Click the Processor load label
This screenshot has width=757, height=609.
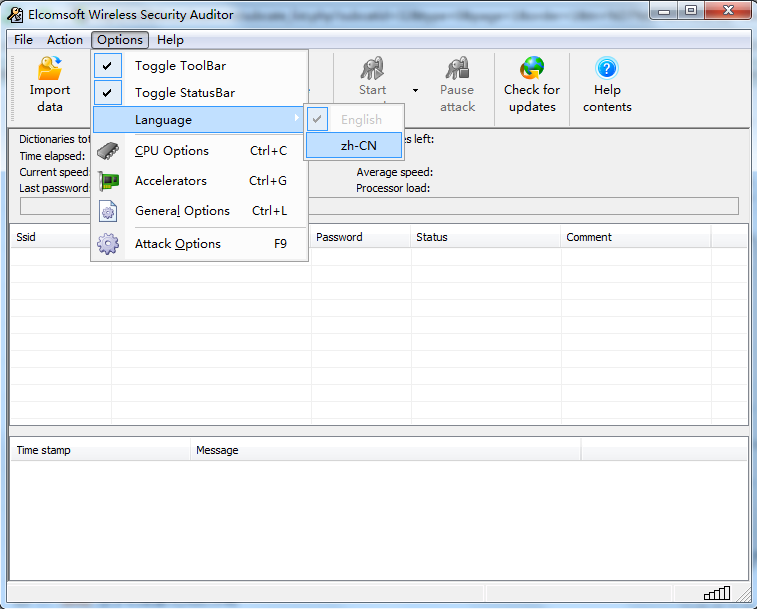[393, 188]
